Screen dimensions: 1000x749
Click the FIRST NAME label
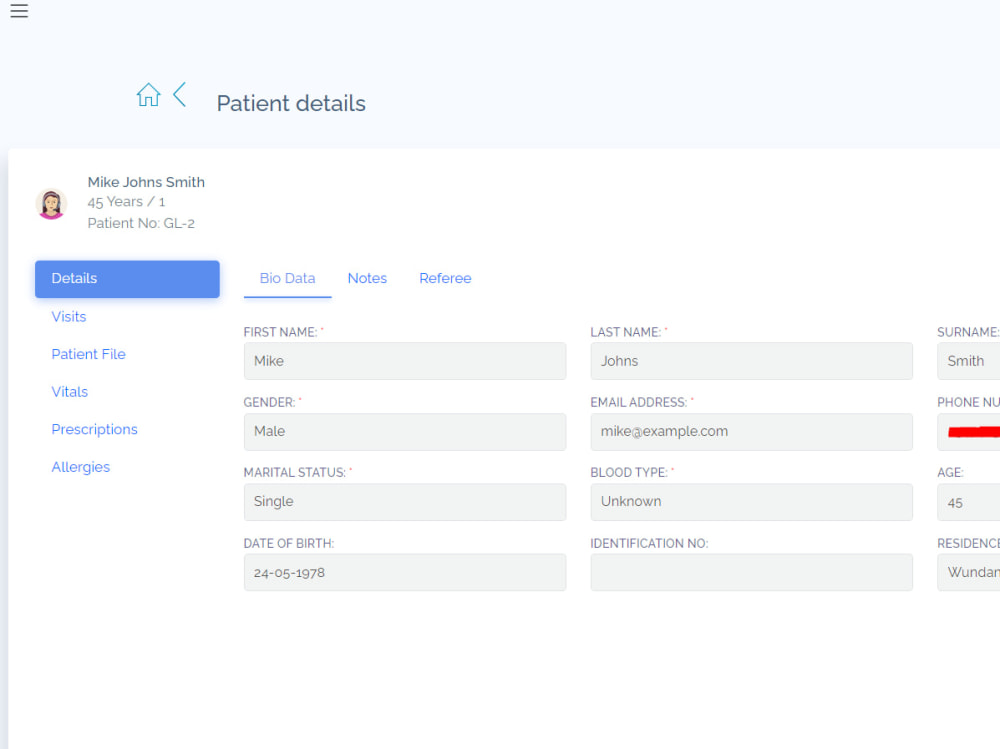pyautogui.click(x=281, y=332)
